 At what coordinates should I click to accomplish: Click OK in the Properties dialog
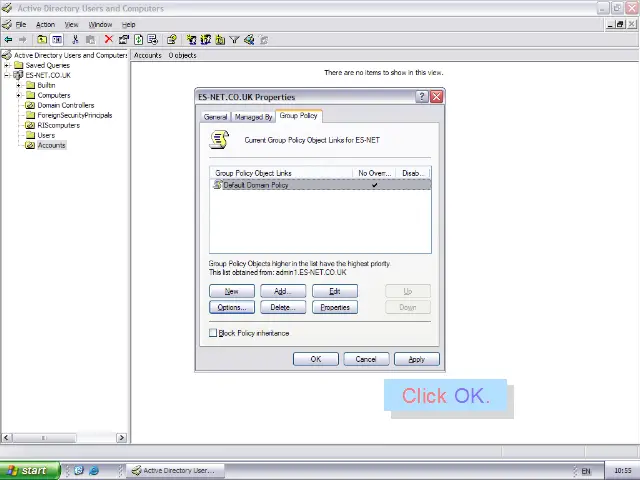316,359
